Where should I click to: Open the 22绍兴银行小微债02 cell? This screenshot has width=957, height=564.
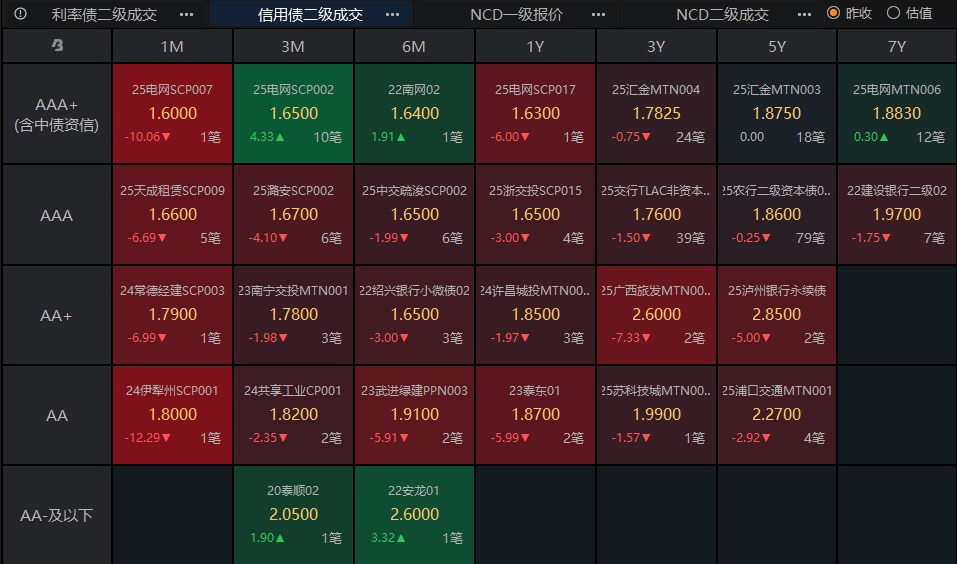(414, 315)
